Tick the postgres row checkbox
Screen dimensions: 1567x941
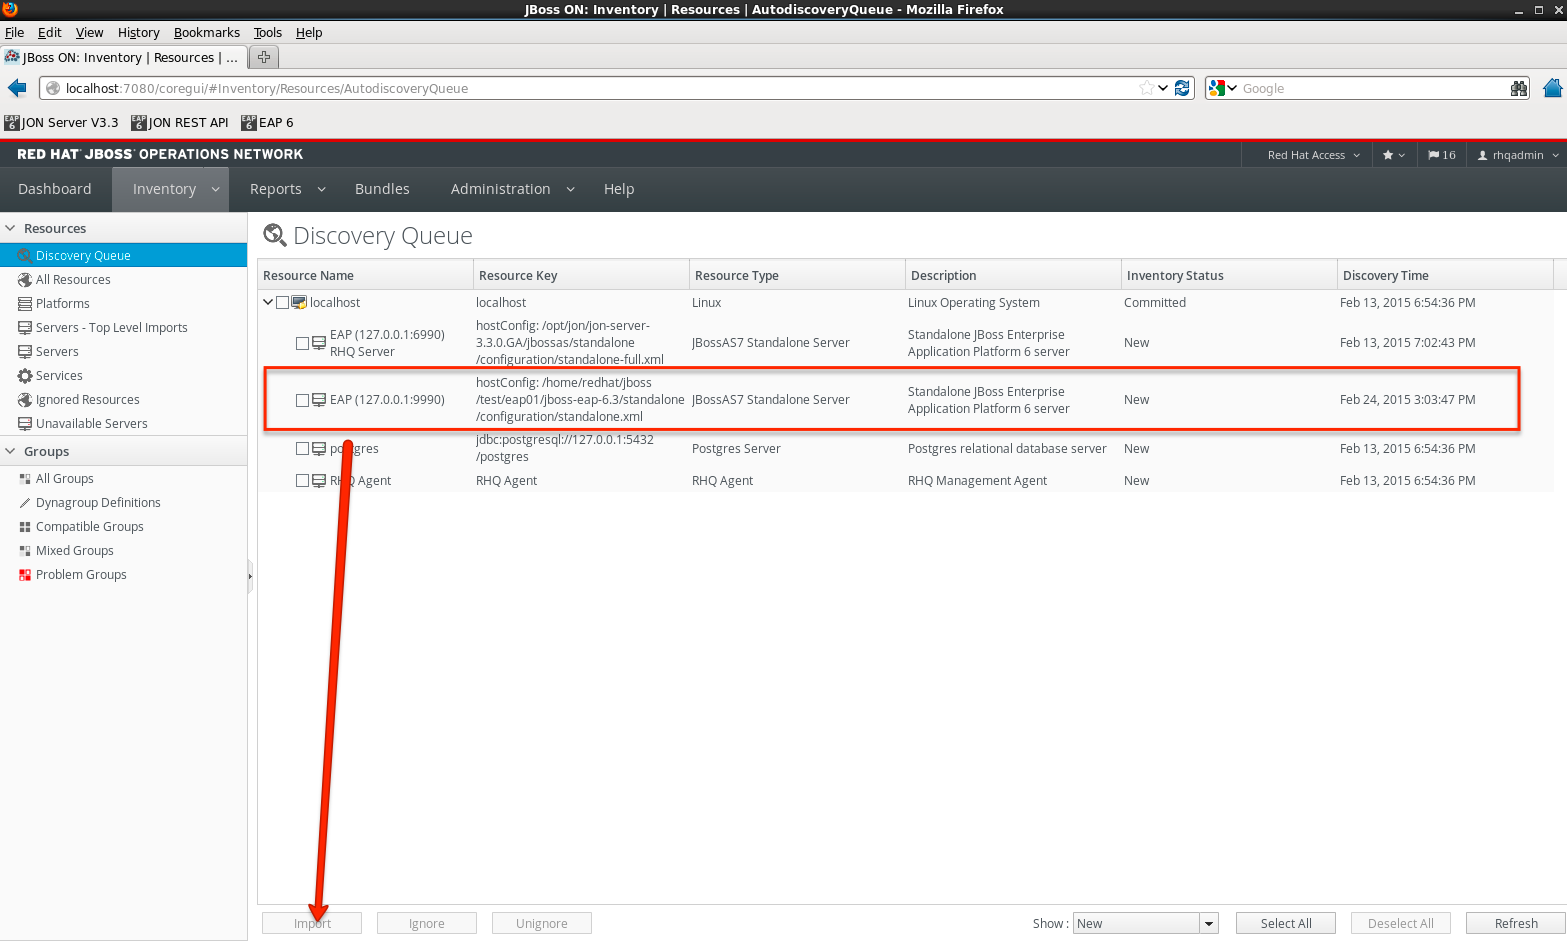tap(302, 449)
